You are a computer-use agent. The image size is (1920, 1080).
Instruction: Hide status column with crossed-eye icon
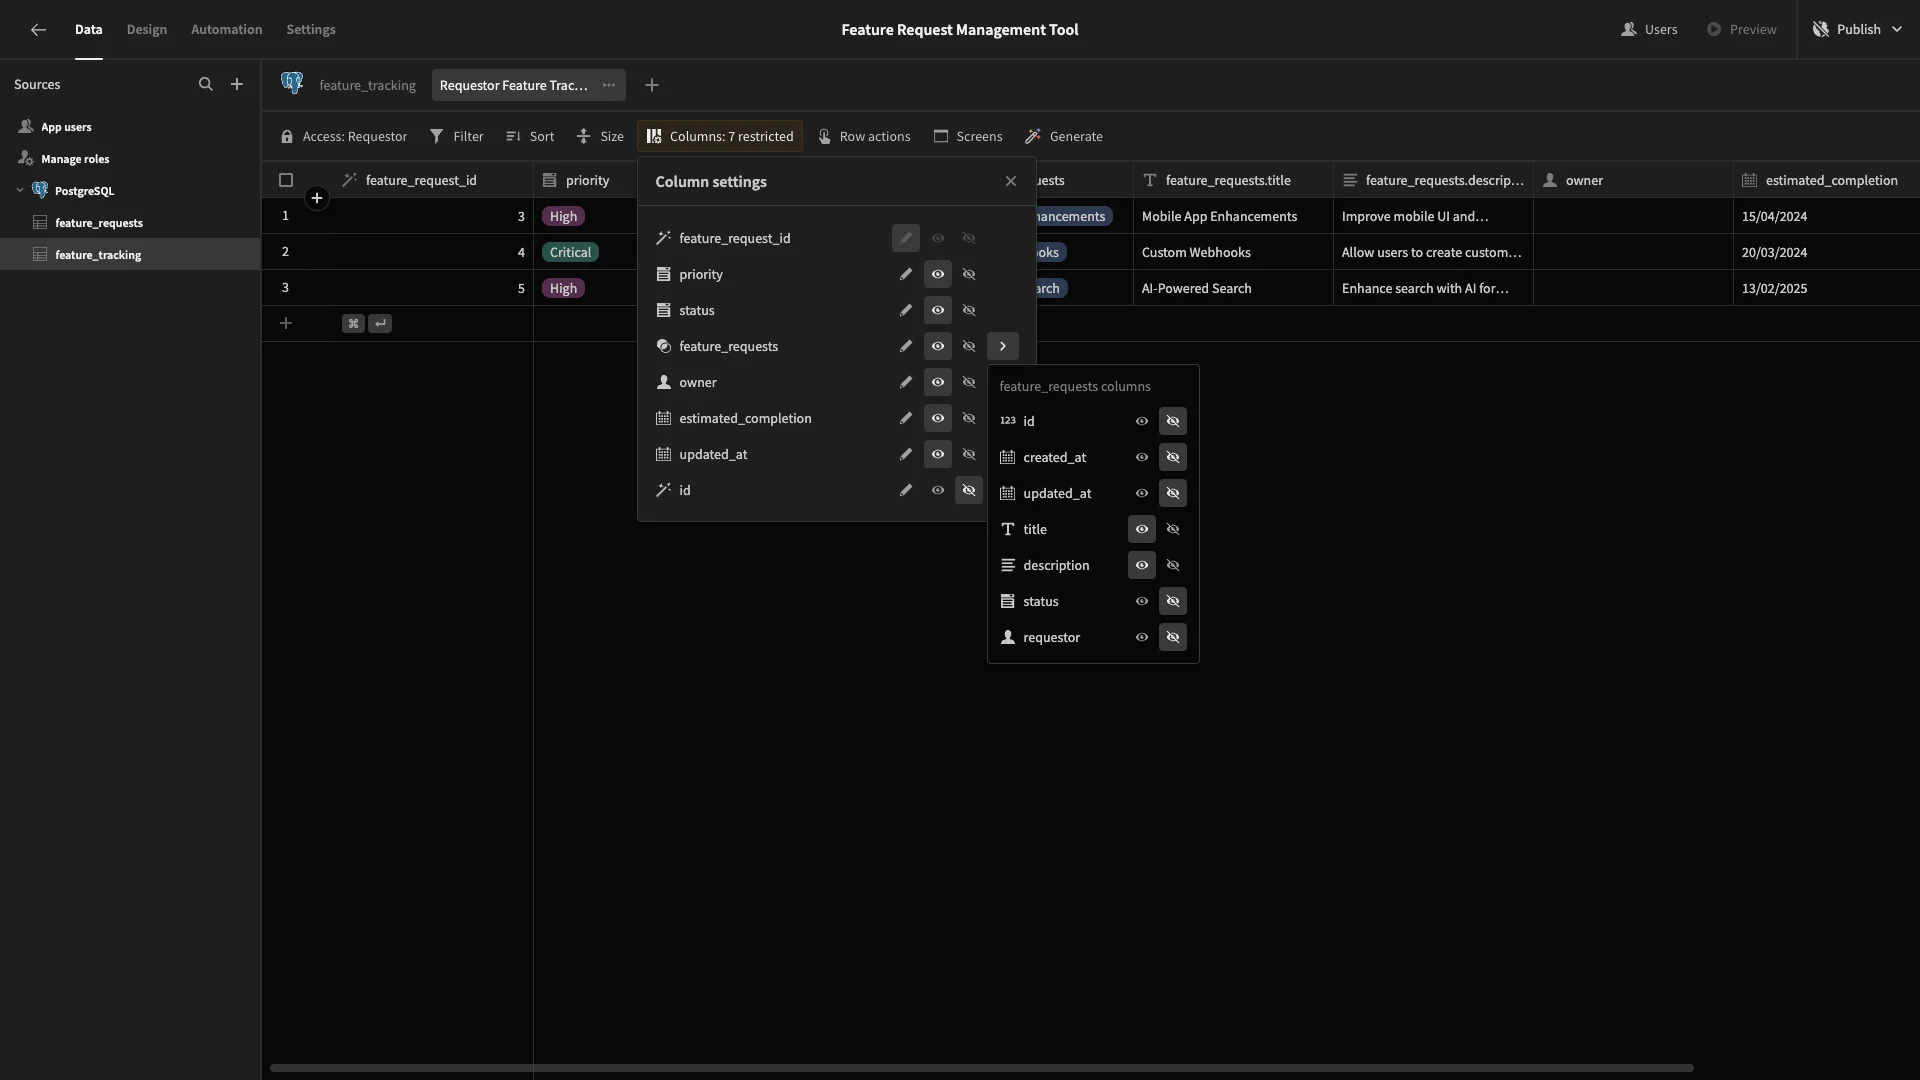tap(969, 310)
